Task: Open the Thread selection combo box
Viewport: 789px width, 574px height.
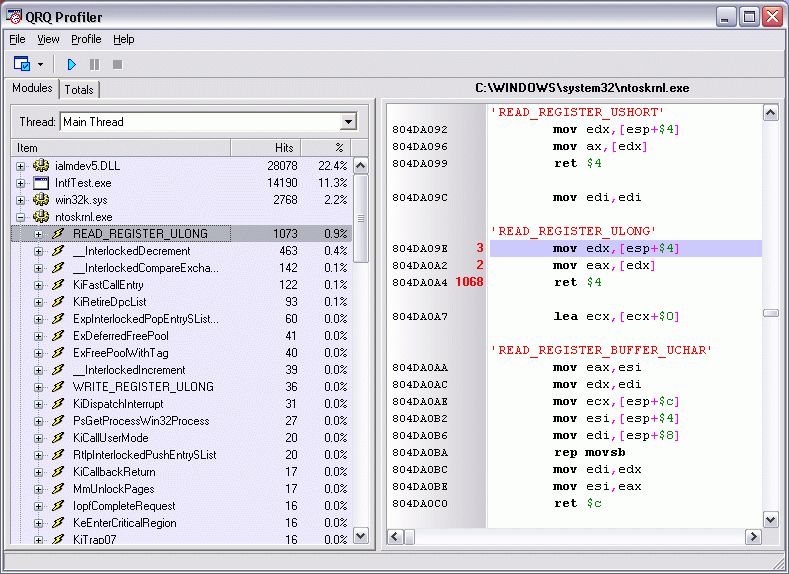Action: coord(348,122)
